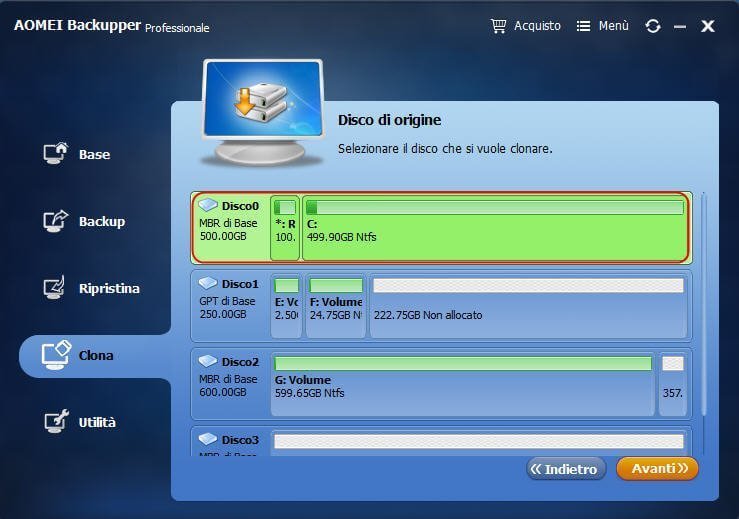Select the C: 499.90GB Ntfs partition
This screenshot has height=519, width=739.
[x=495, y=228]
